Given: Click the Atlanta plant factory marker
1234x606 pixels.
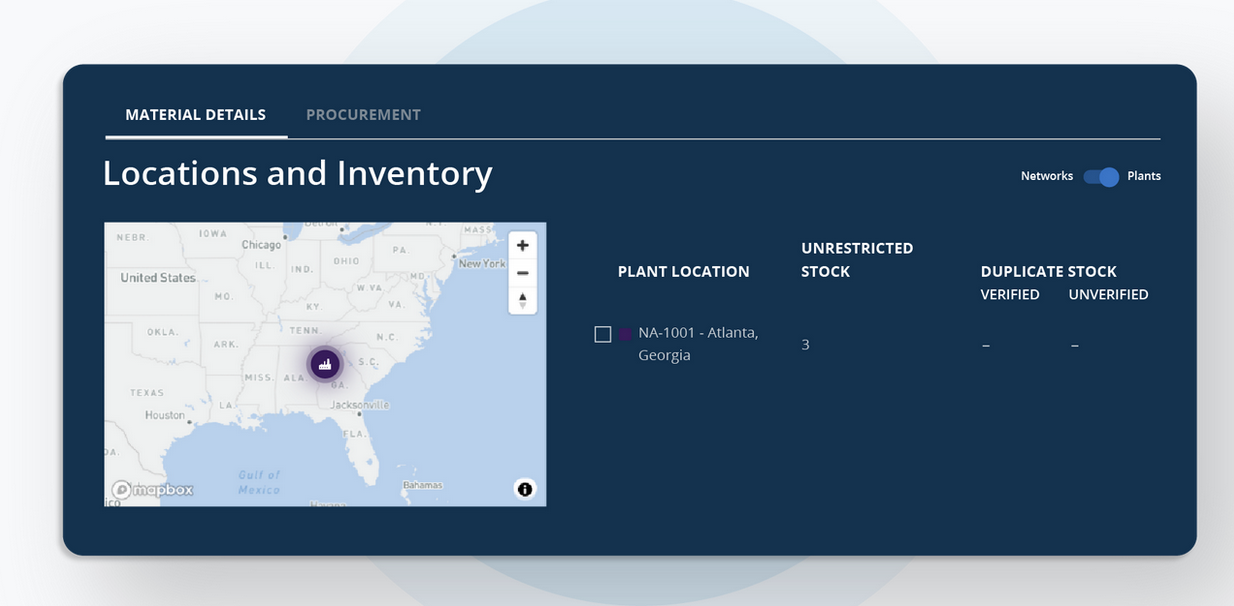Looking at the screenshot, I should click(x=325, y=365).
